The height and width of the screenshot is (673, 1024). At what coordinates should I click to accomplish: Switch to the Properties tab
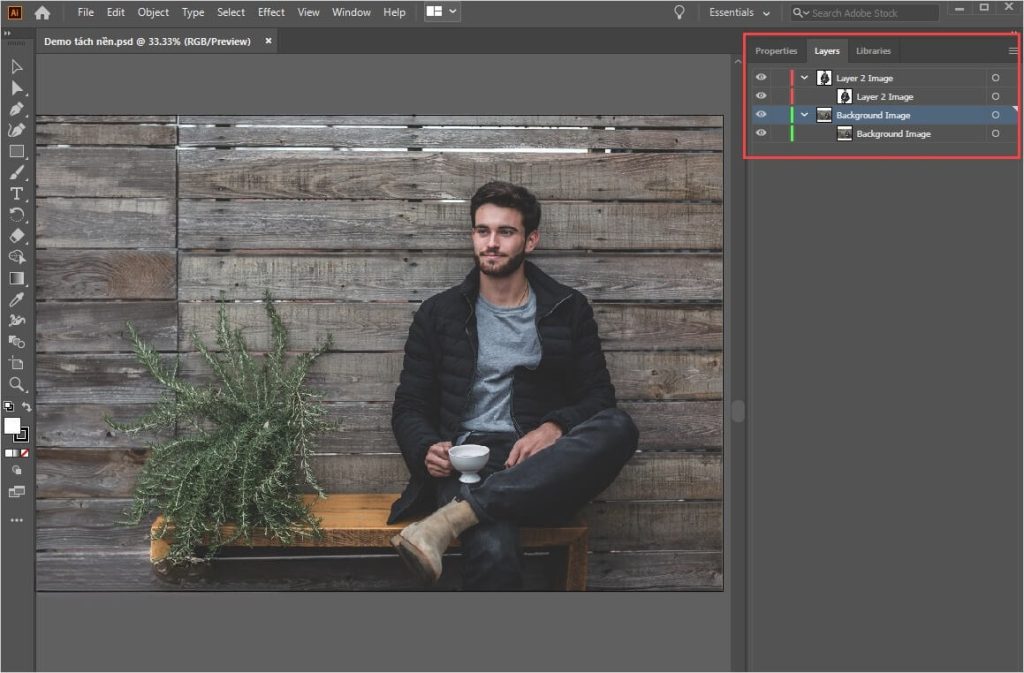[x=776, y=51]
